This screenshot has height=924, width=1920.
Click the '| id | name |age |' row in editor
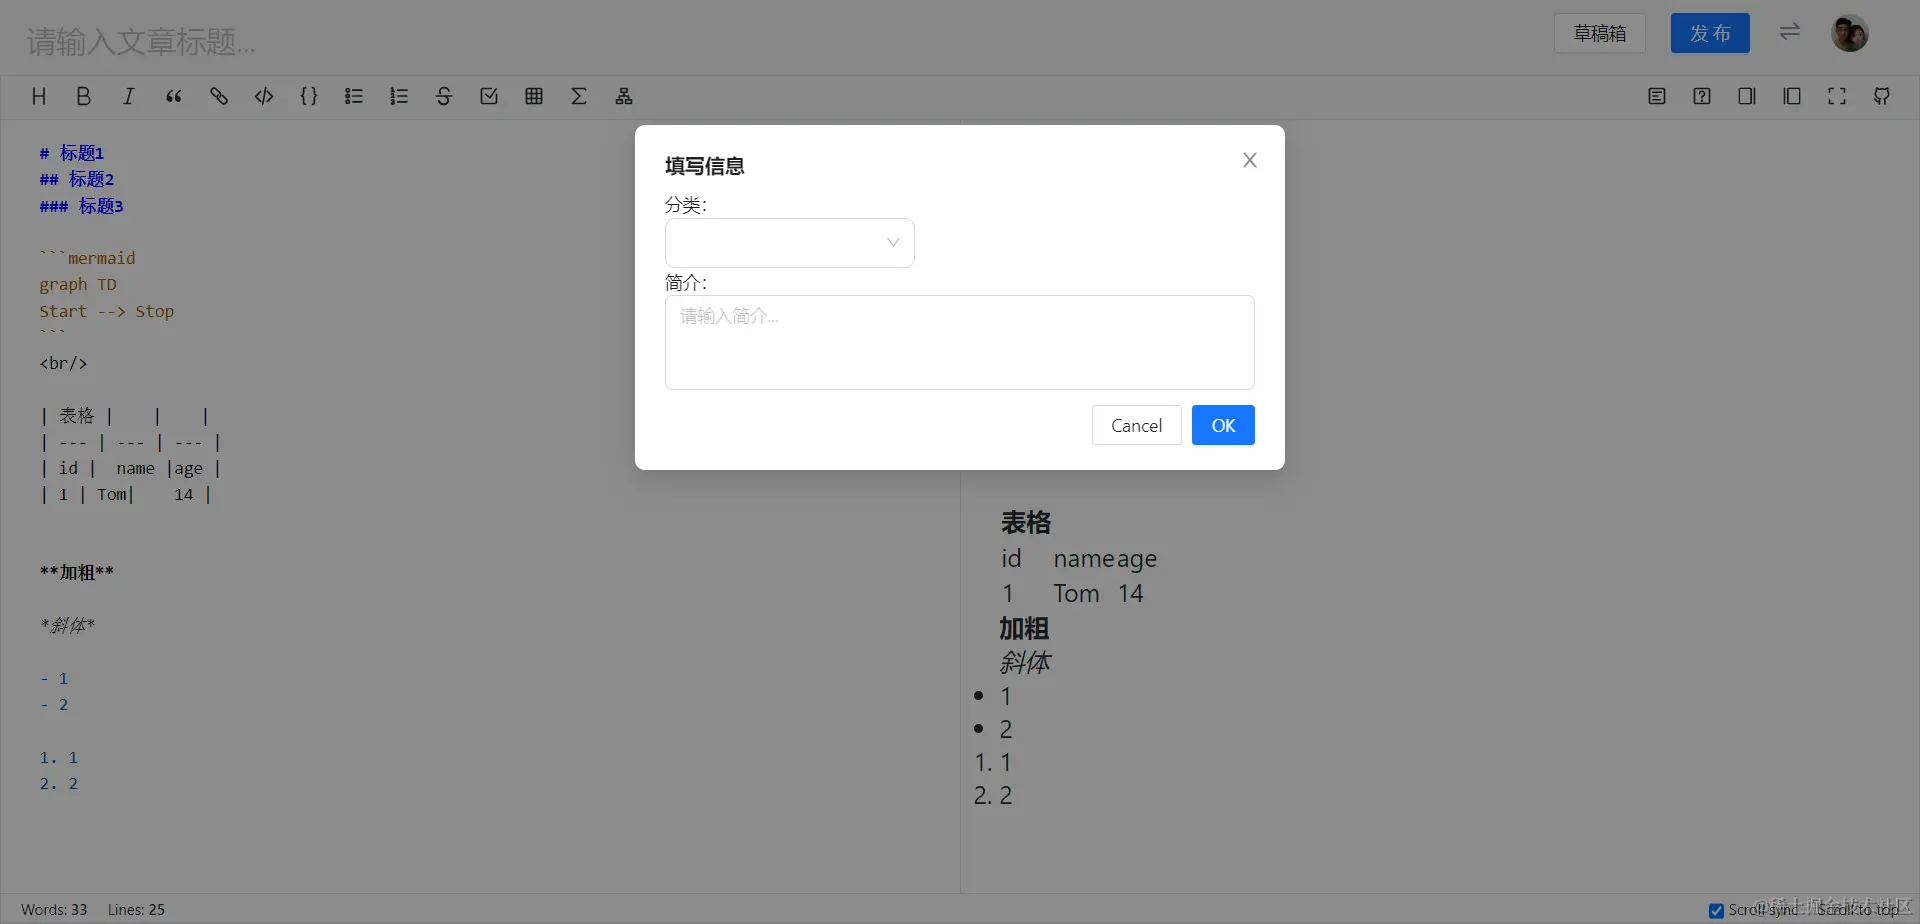click(130, 468)
